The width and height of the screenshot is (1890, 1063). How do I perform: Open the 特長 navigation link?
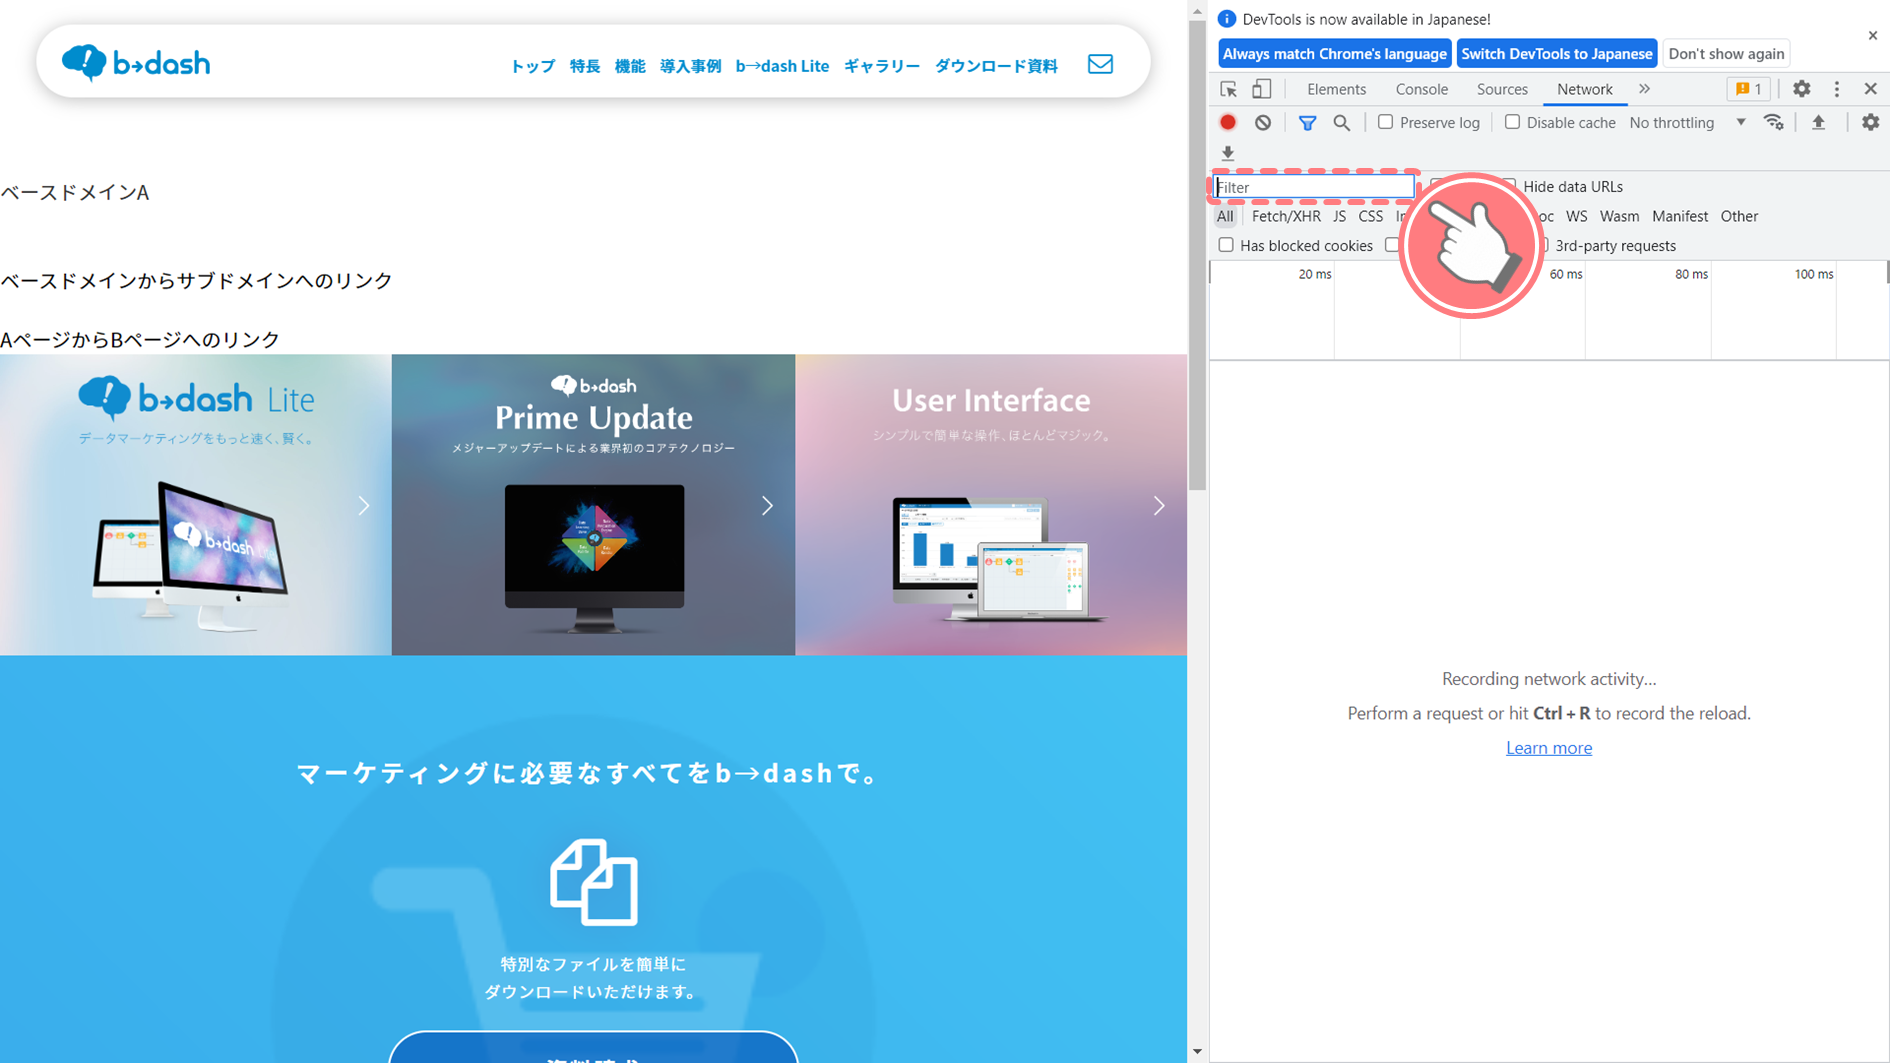[x=585, y=66]
